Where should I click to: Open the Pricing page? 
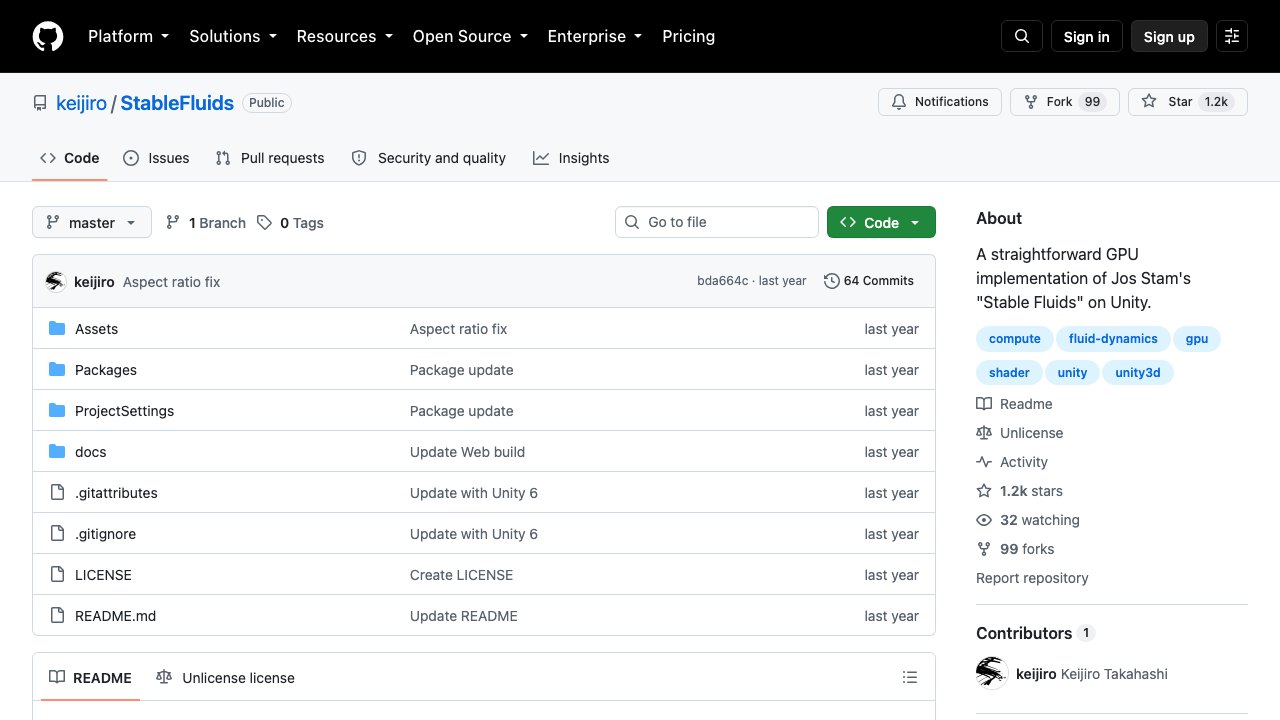click(688, 36)
